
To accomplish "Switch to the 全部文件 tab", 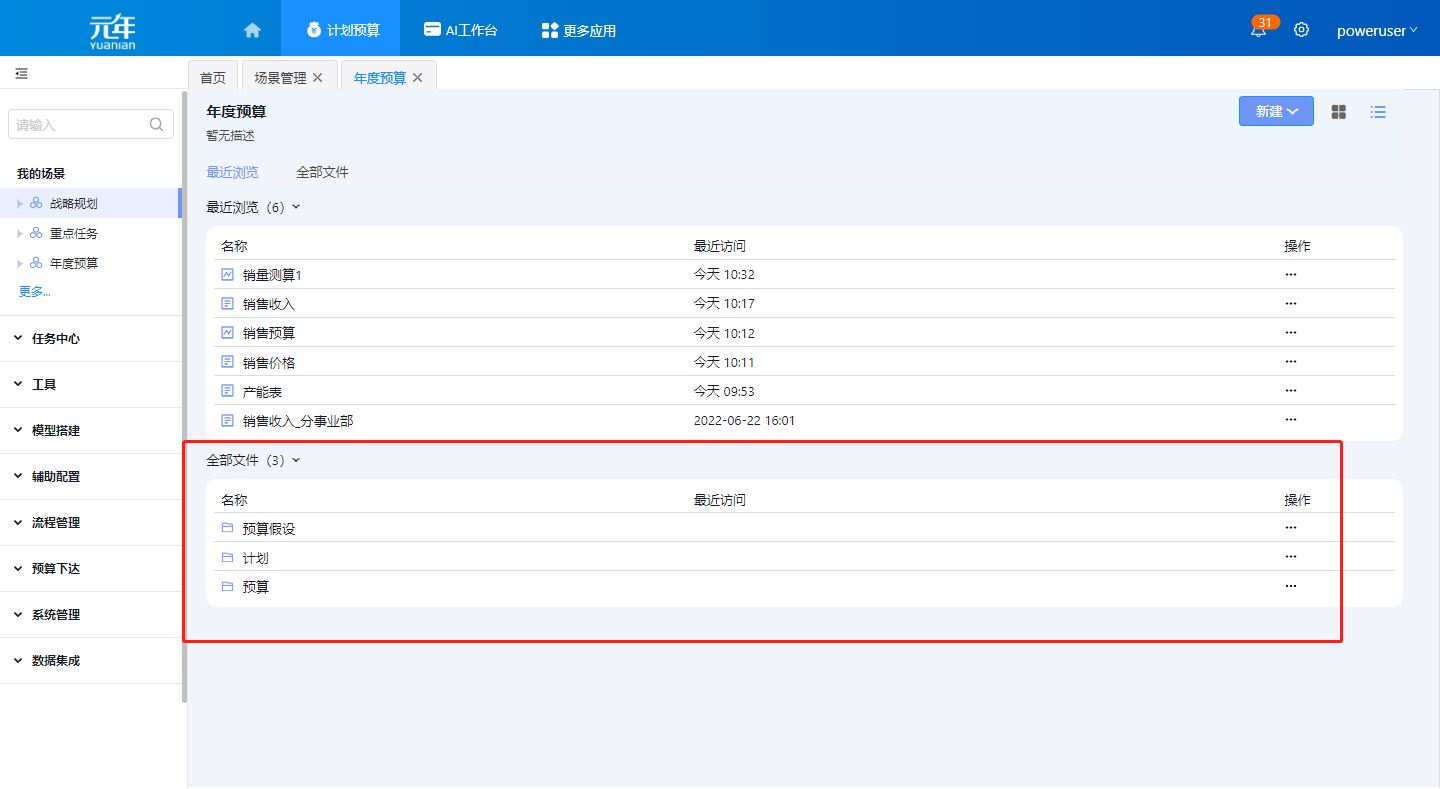I will point(322,172).
